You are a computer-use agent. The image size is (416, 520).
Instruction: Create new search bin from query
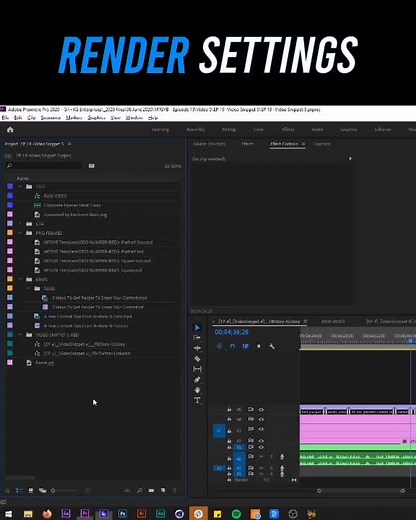point(91,166)
